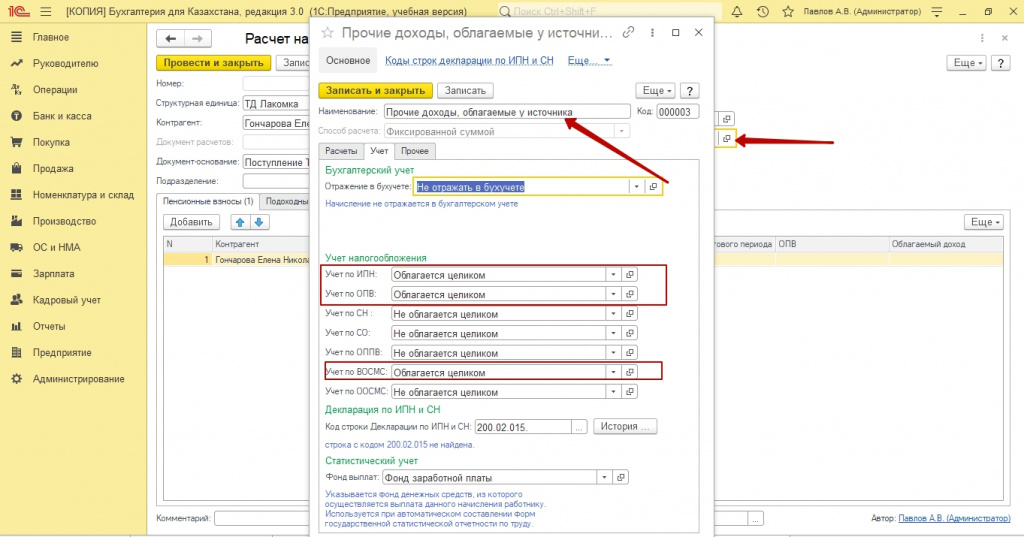Open the Отражение в бухучете item button

(x=652, y=187)
